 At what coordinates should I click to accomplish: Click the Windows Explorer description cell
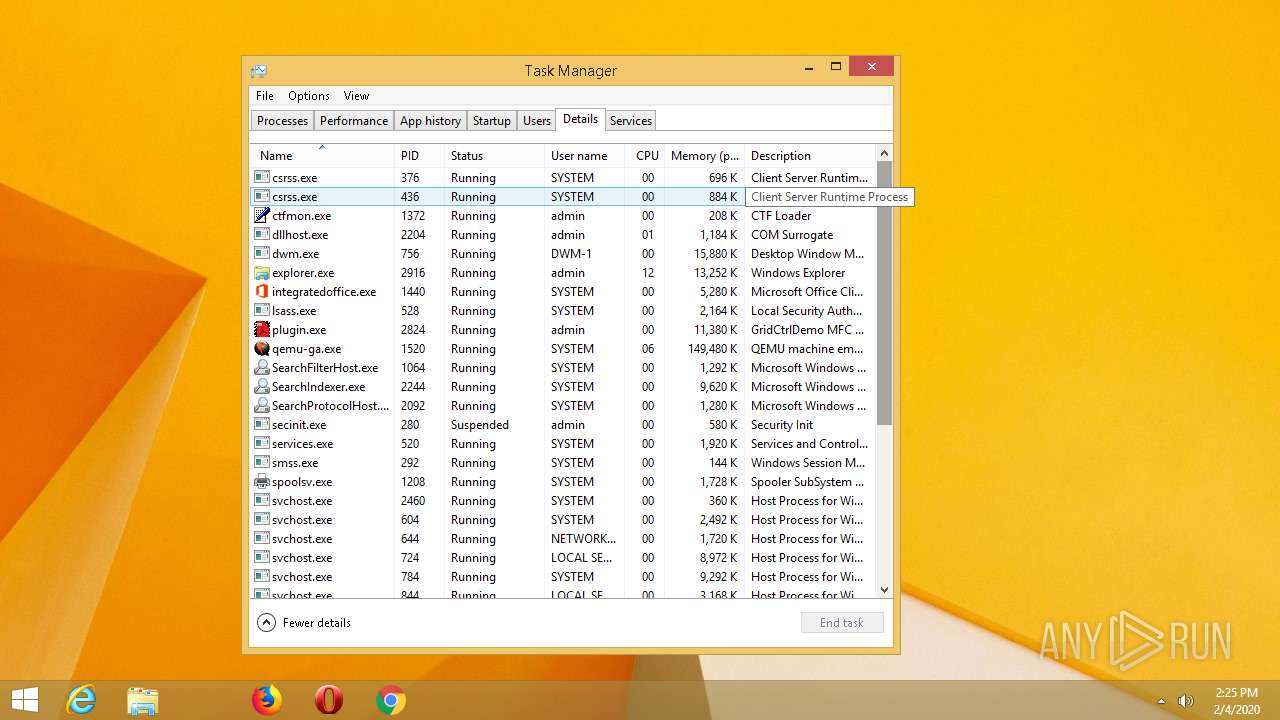(798, 272)
